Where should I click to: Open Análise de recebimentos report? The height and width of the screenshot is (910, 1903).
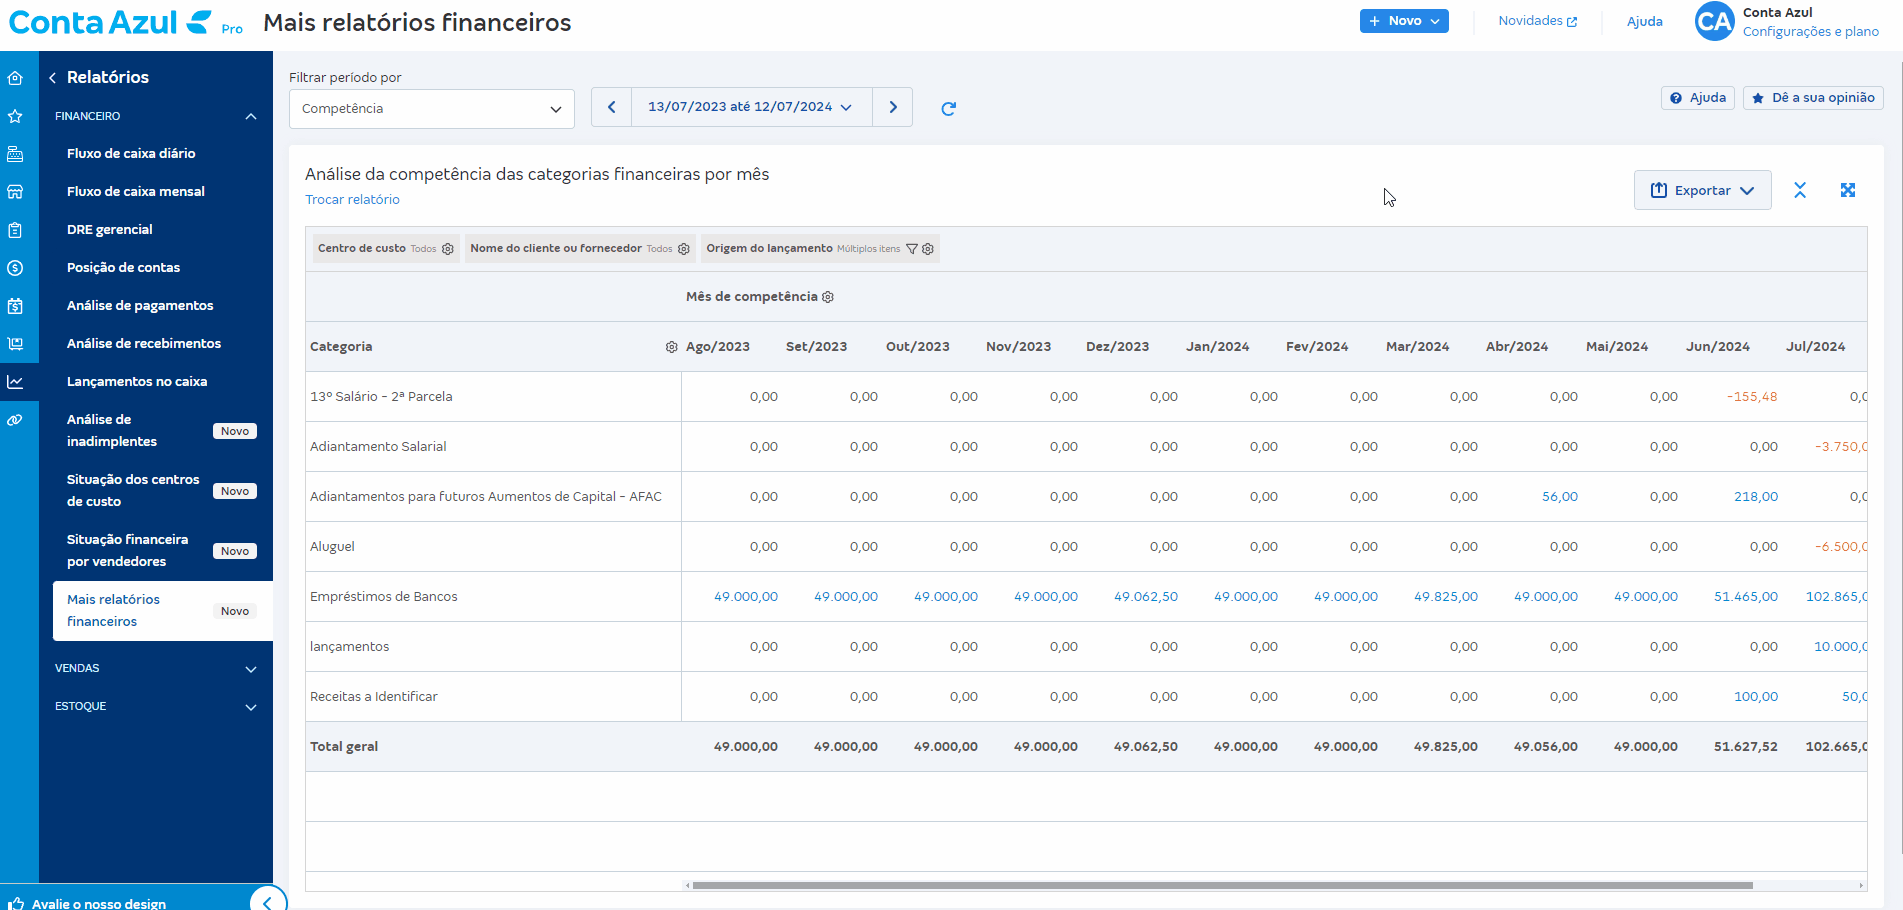(144, 343)
